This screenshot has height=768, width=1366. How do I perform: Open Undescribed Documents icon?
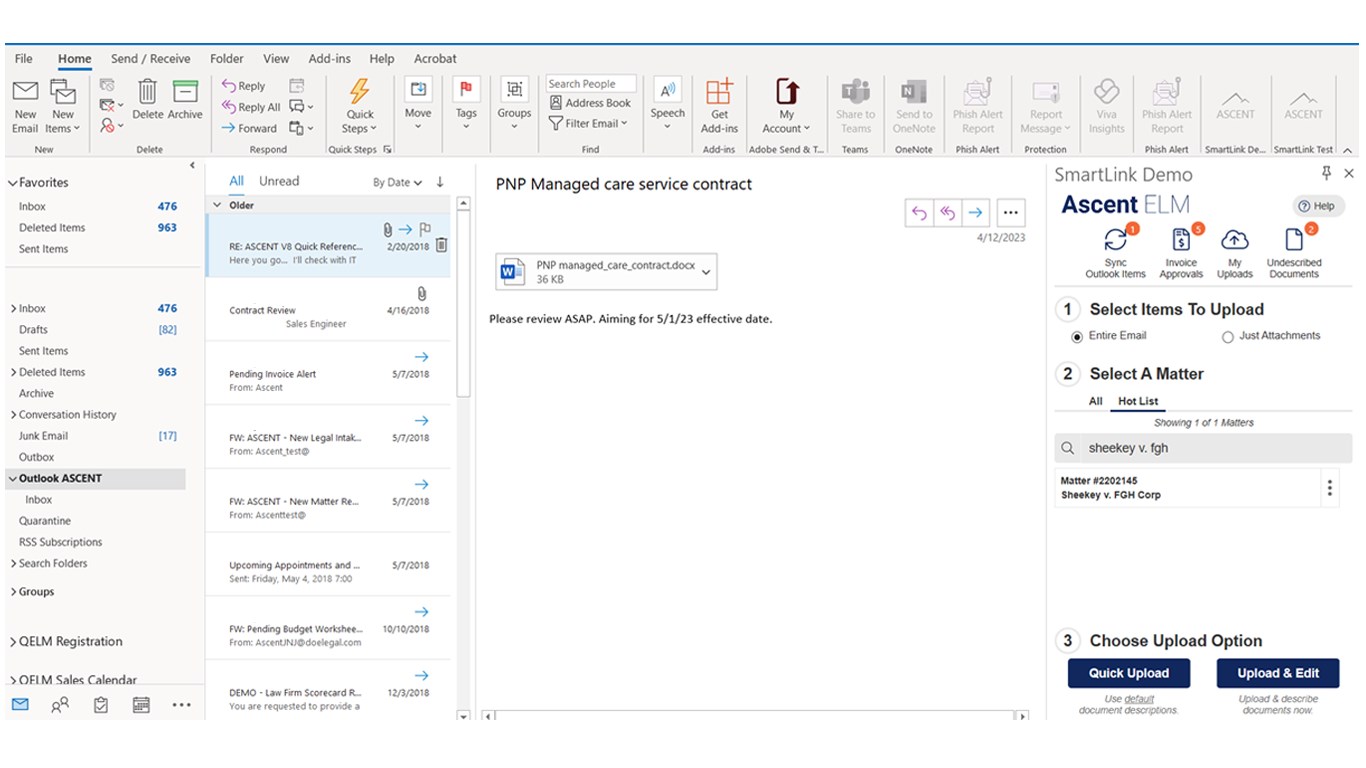point(1294,240)
